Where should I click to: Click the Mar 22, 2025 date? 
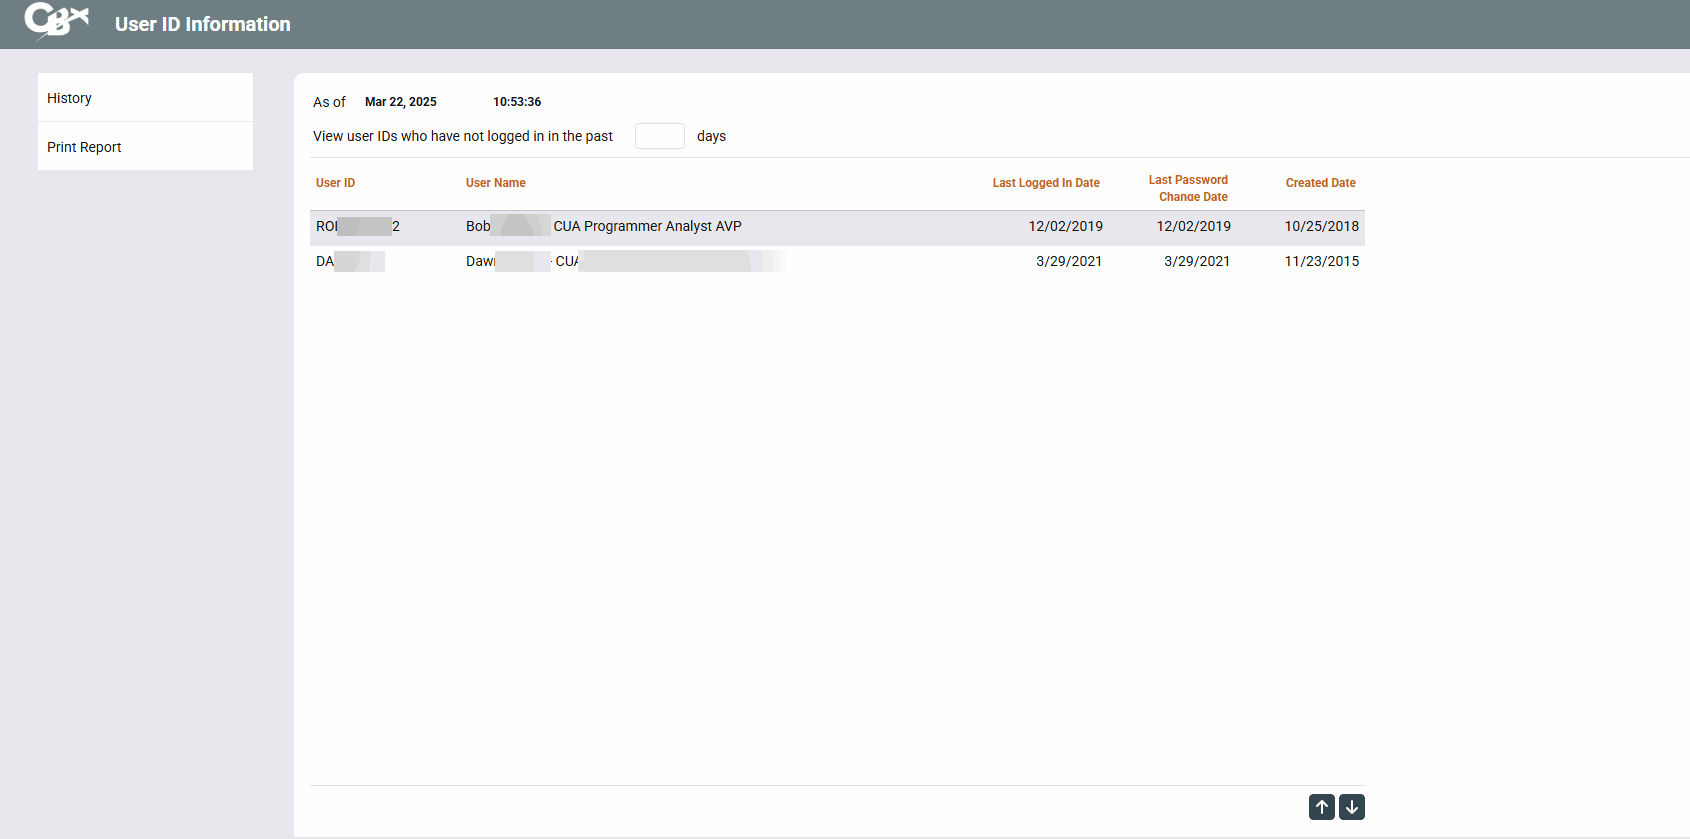(400, 102)
